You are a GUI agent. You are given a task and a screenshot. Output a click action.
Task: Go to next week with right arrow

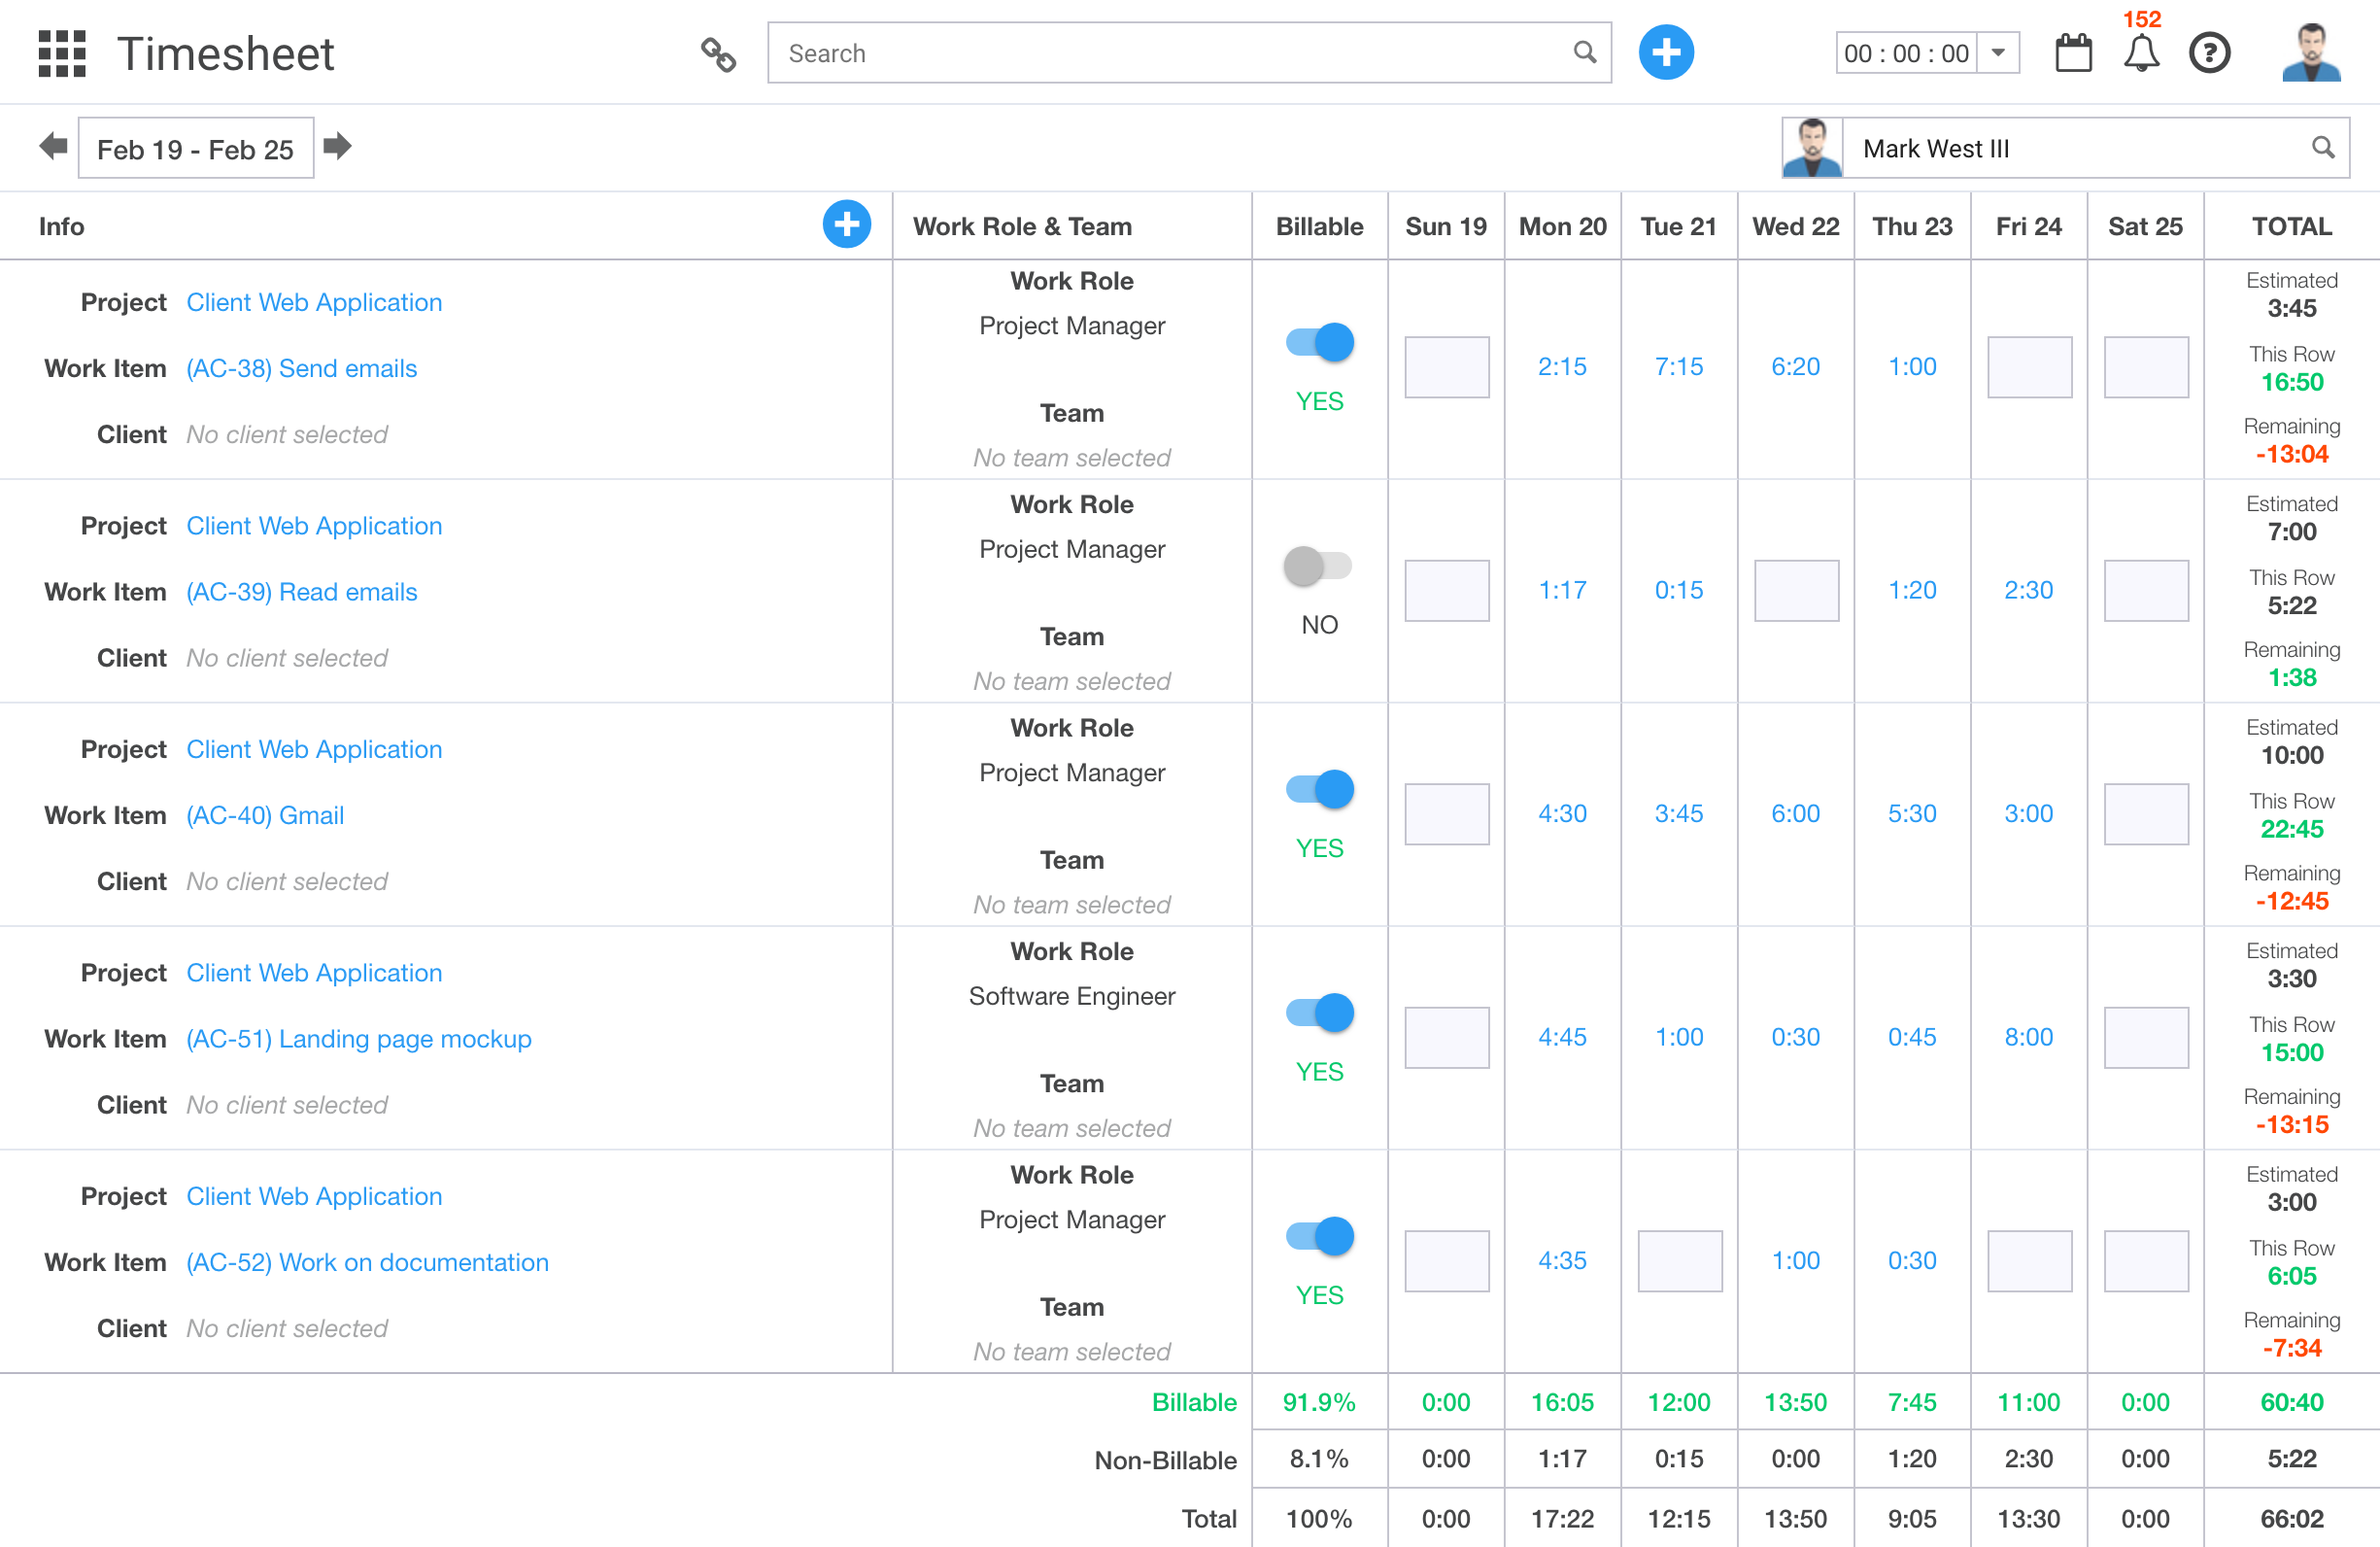click(338, 147)
